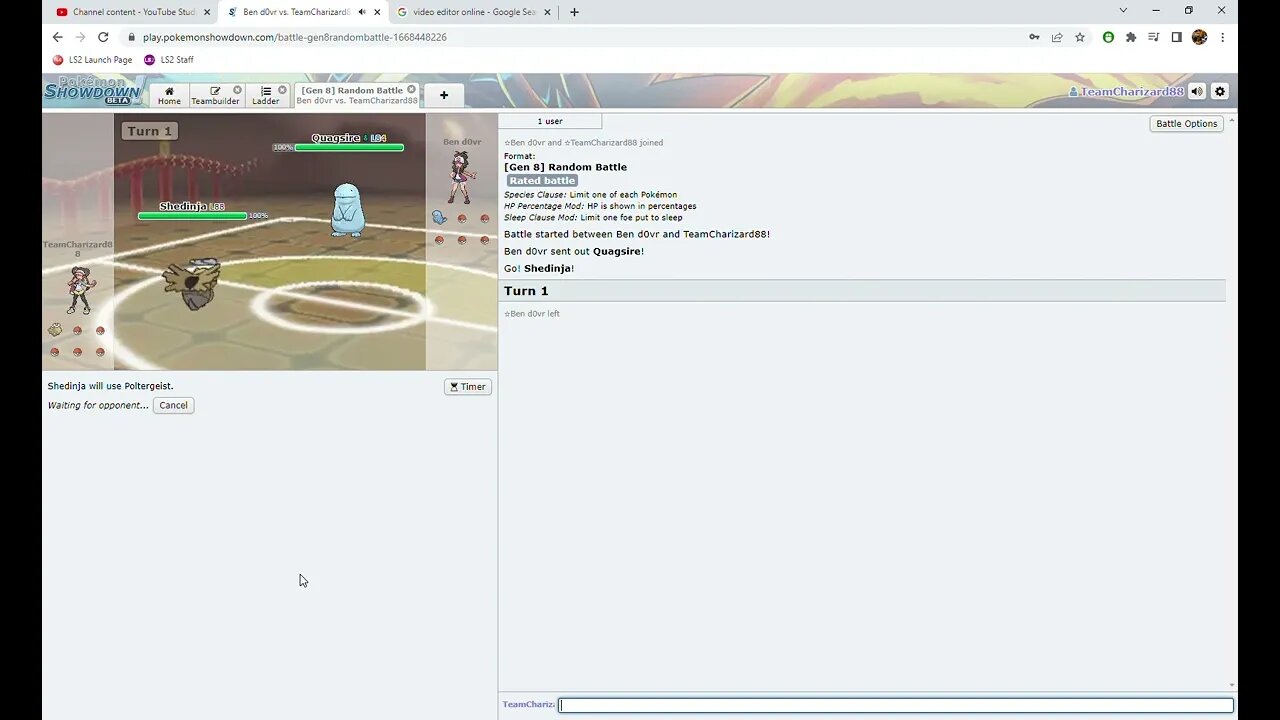Open LS2 Staff bookmark
1280x720 pixels.
coord(169,60)
